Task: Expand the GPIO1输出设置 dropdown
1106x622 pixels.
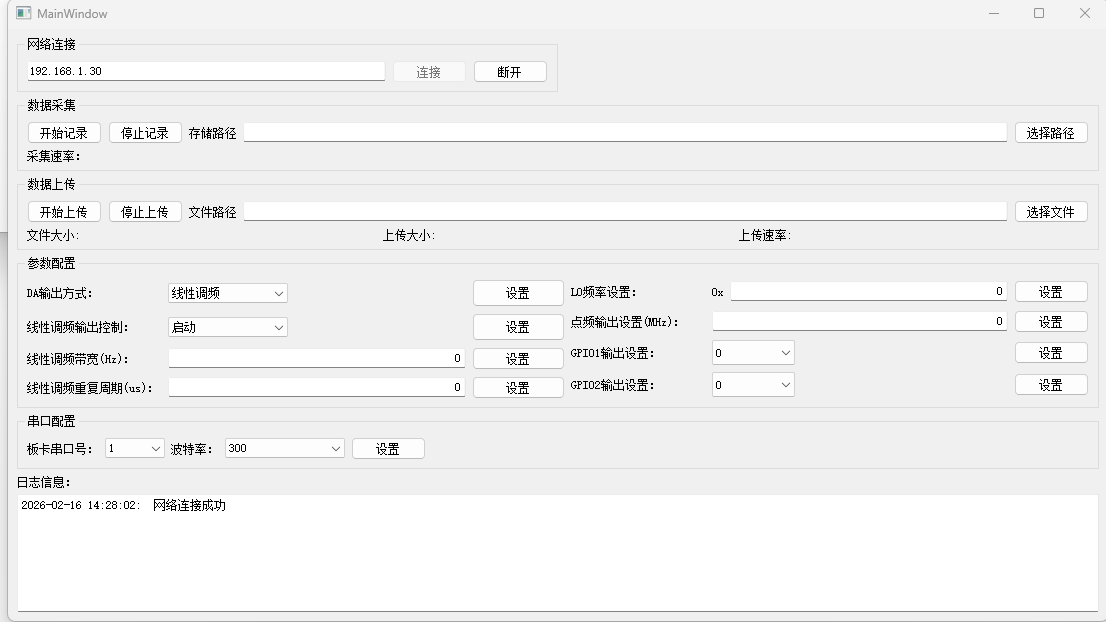Action: [x=753, y=353]
